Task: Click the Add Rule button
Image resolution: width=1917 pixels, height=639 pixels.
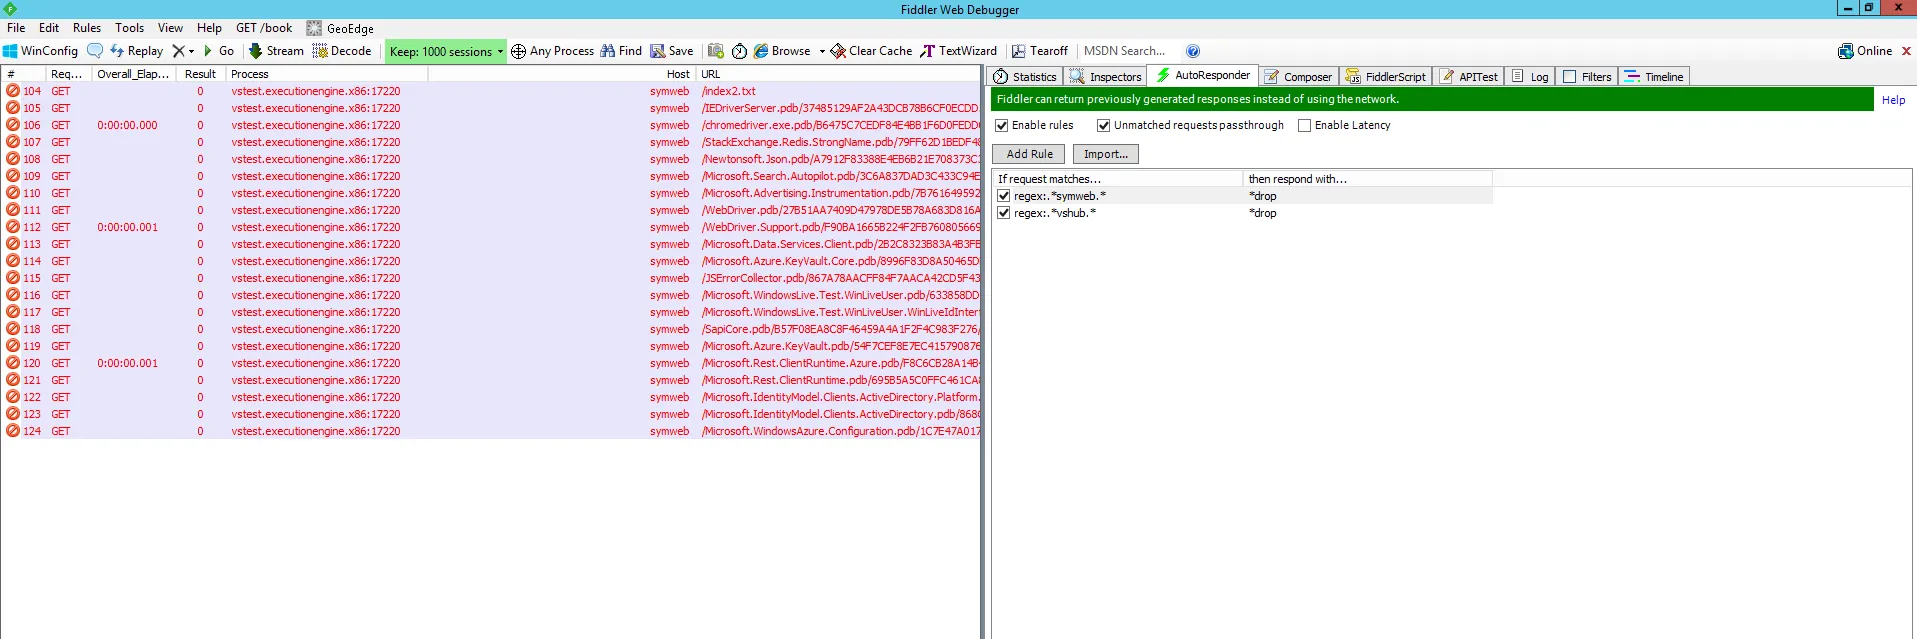Action: 1029,154
